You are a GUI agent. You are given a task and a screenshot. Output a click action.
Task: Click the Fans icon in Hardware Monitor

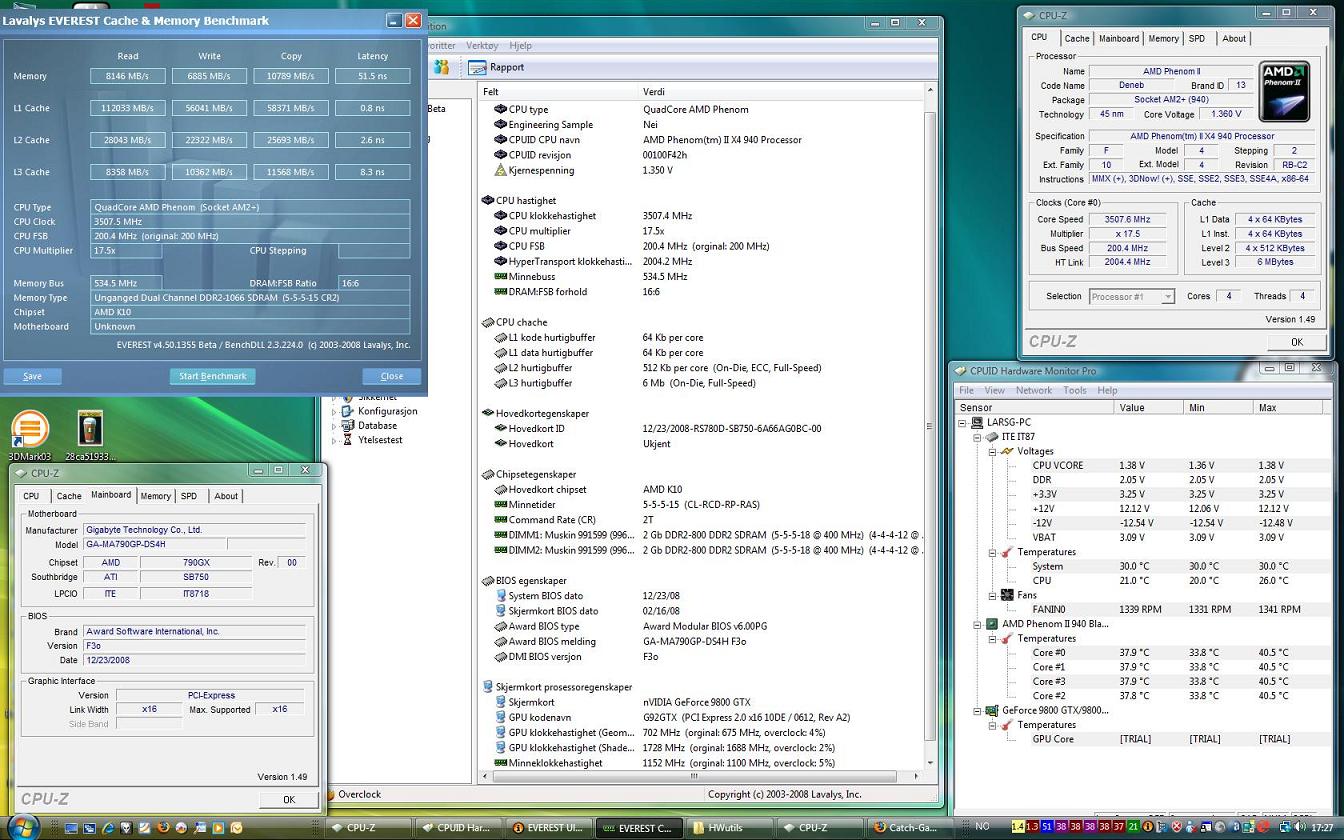point(1007,595)
